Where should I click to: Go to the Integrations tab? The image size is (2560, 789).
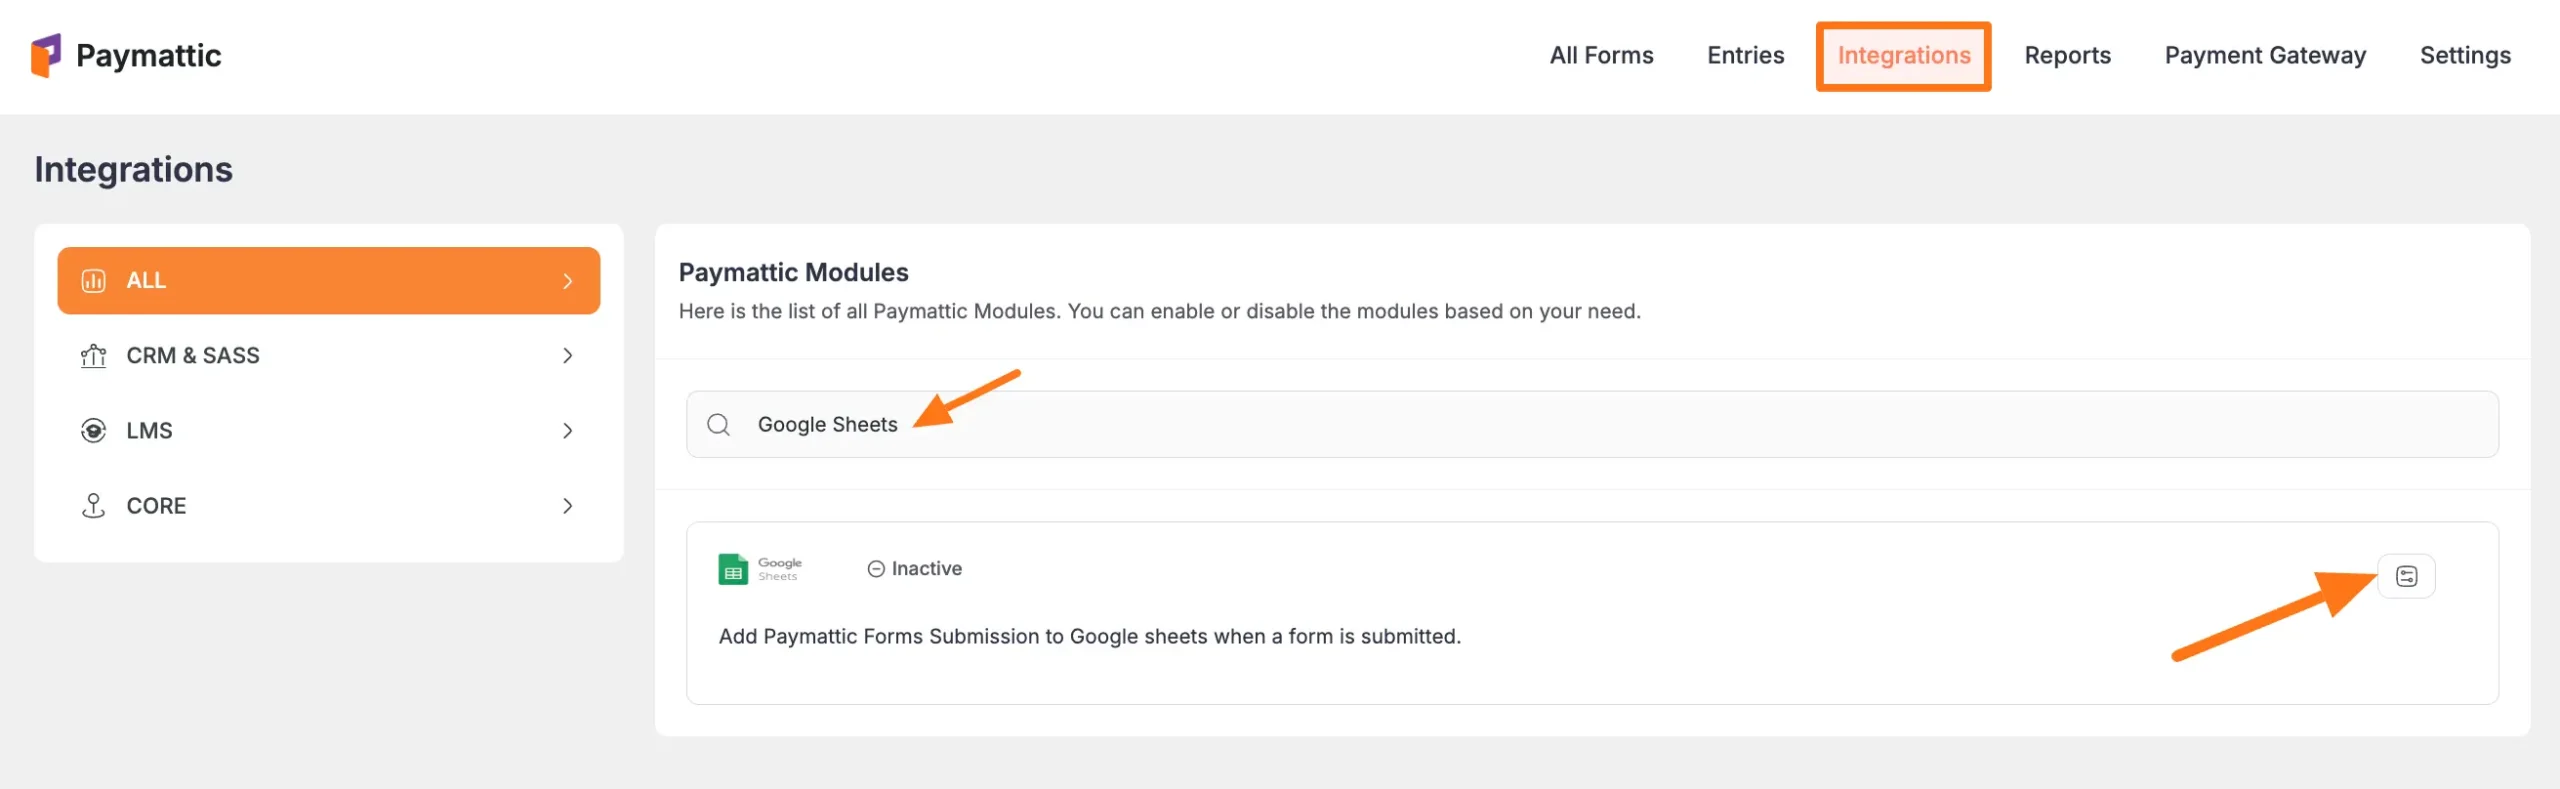pyautogui.click(x=1903, y=56)
